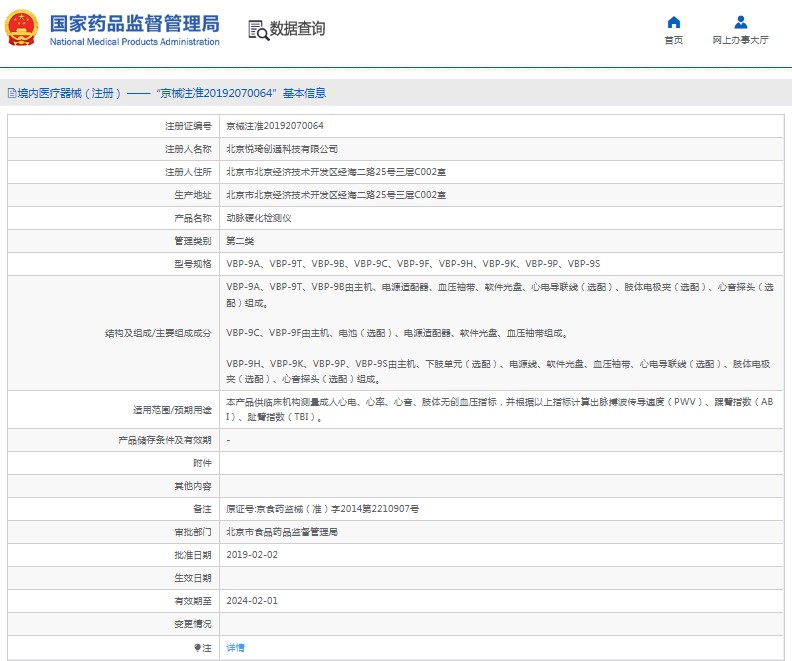792x661 pixels.
Task: Click the 其他内容 row label
Action: [x=192, y=486]
